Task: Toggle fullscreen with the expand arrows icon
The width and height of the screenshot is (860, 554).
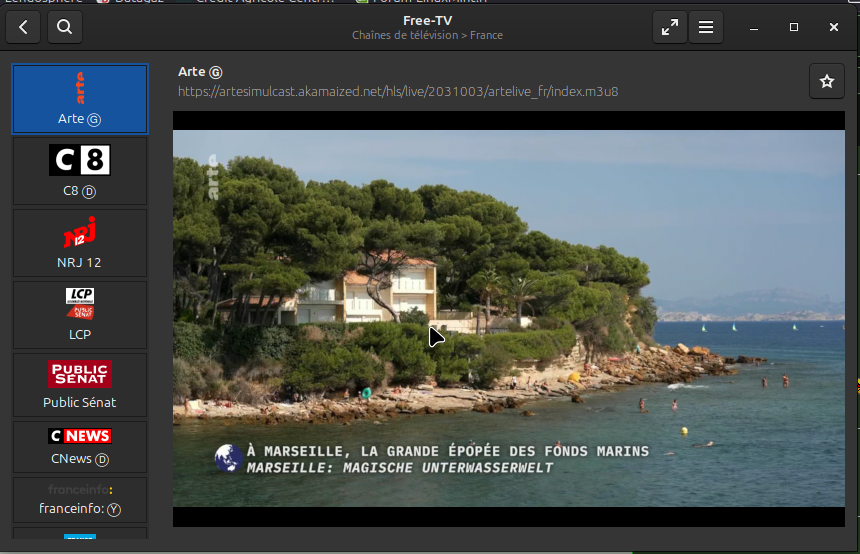Action: click(x=669, y=28)
